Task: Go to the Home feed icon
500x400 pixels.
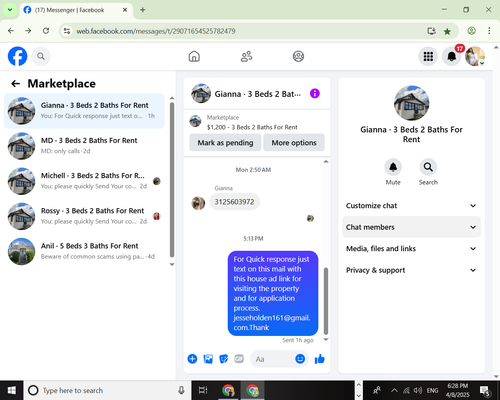Action: (194, 56)
